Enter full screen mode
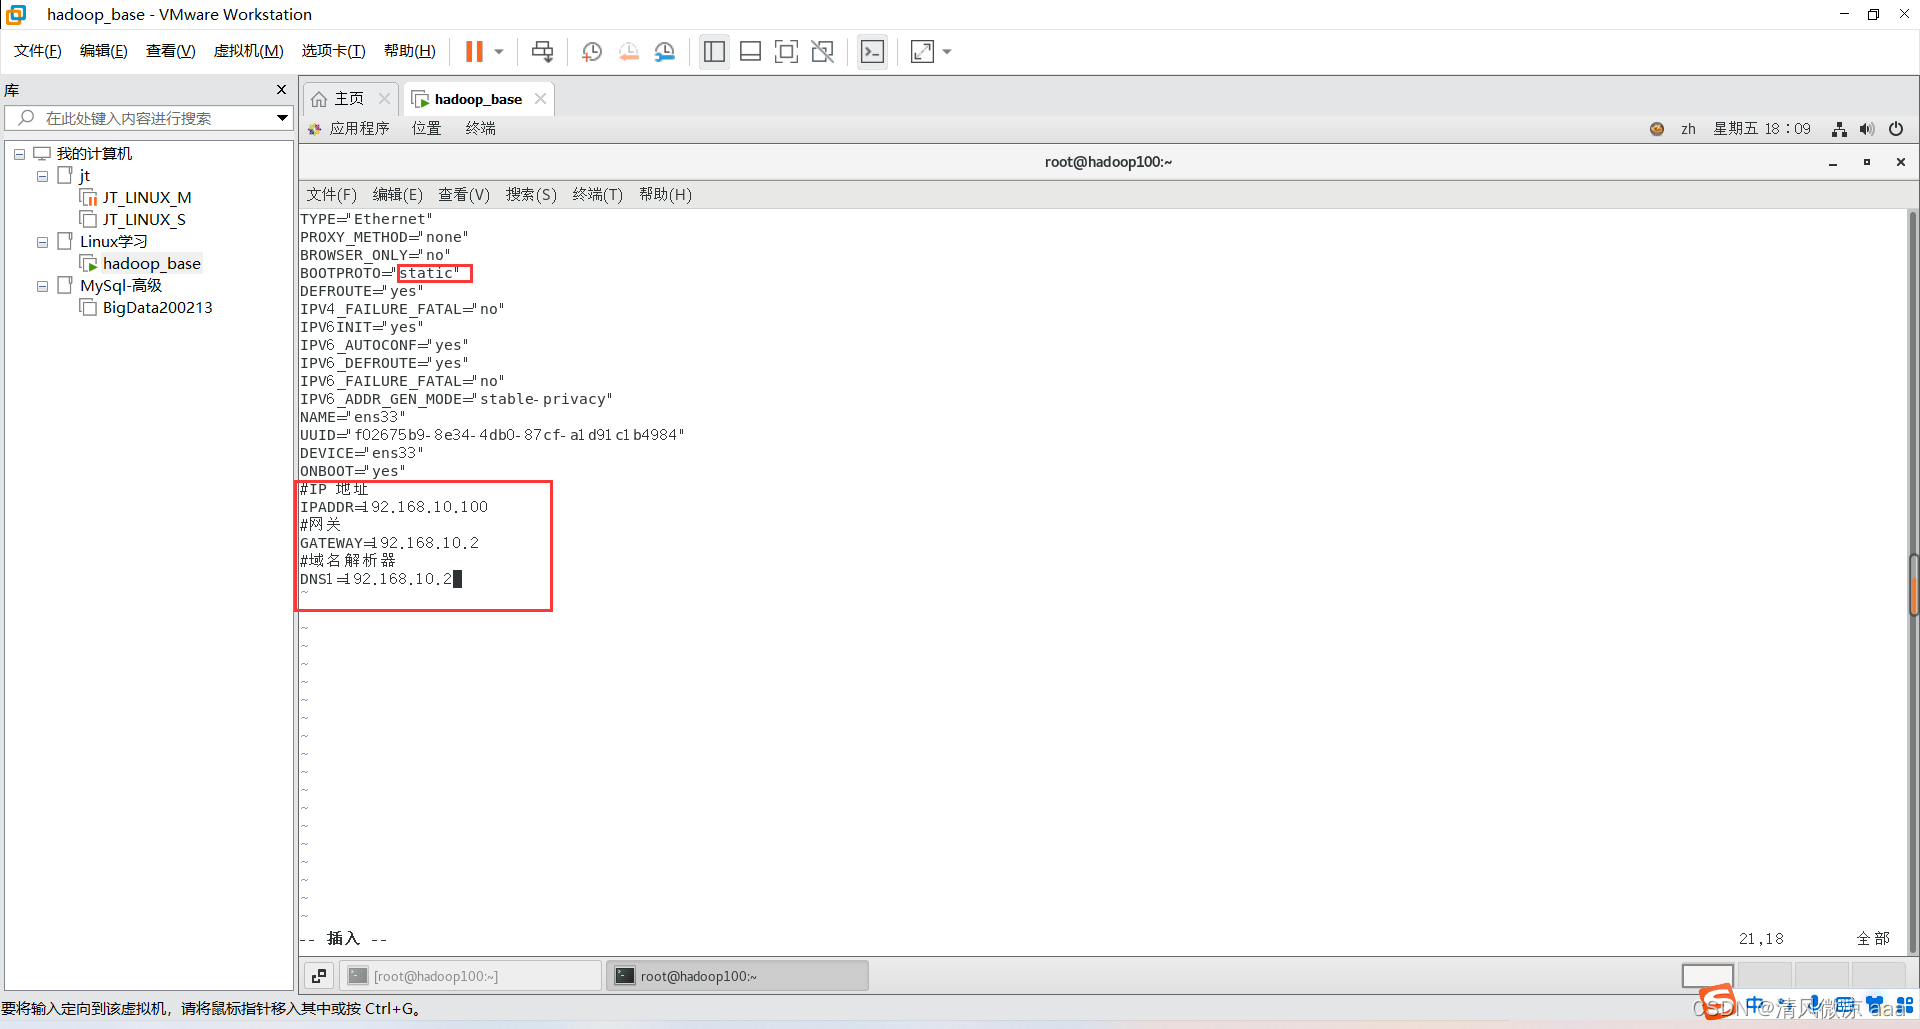This screenshot has height=1029, width=1920. pos(786,52)
